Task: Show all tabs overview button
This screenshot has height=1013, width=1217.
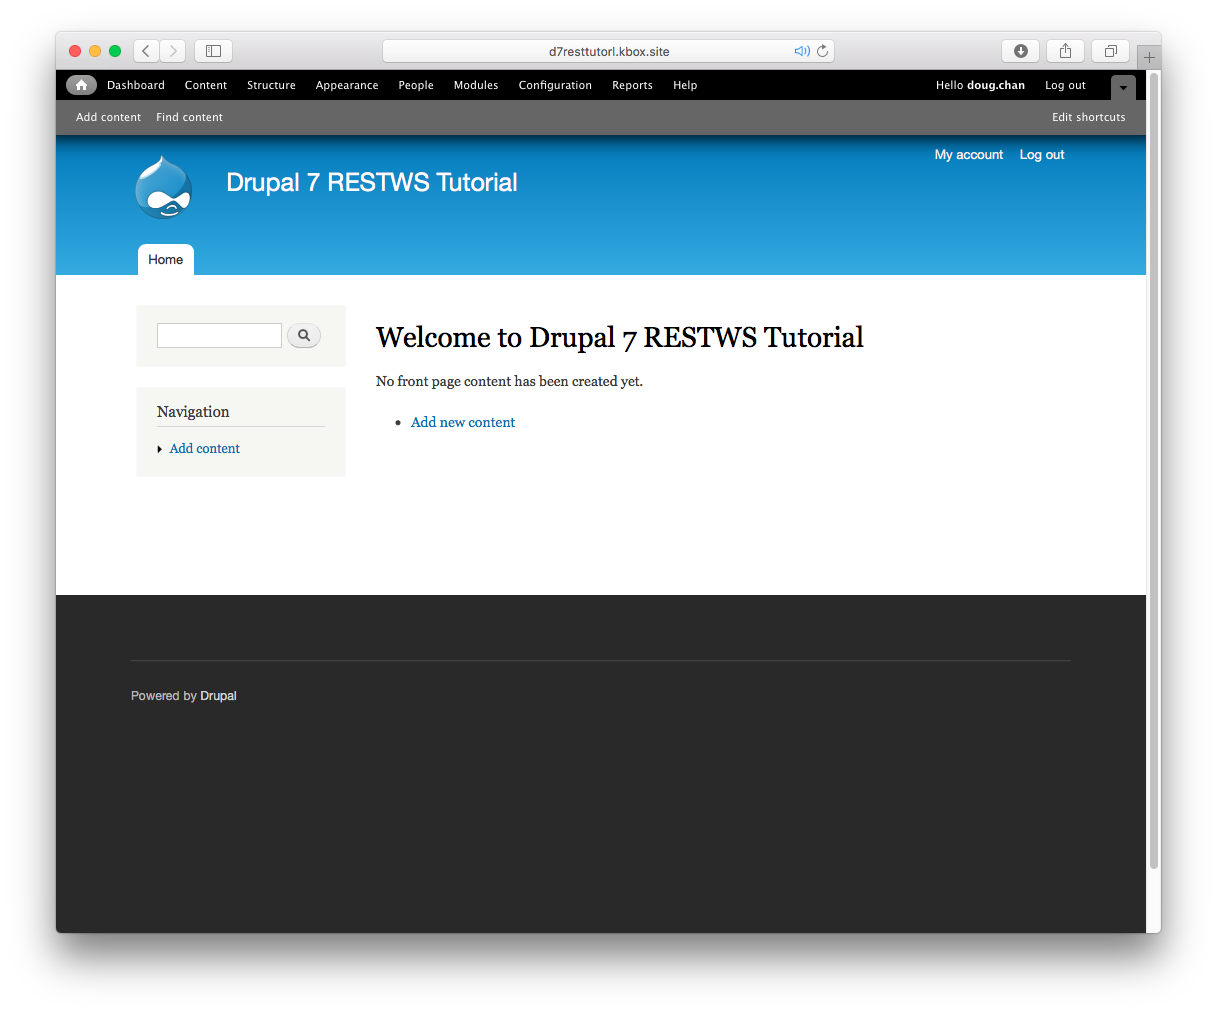Action: (1110, 51)
